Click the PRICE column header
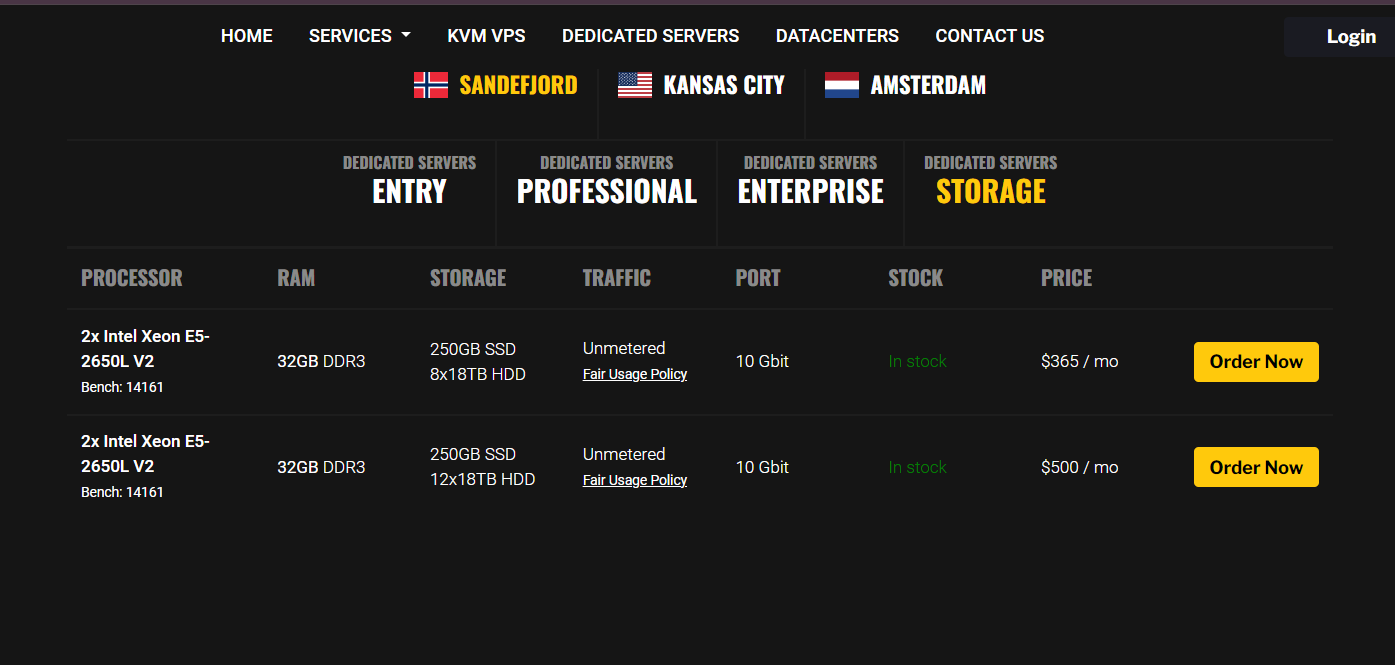This screenshot has height=665, width=1395. tap(1067, 278)
